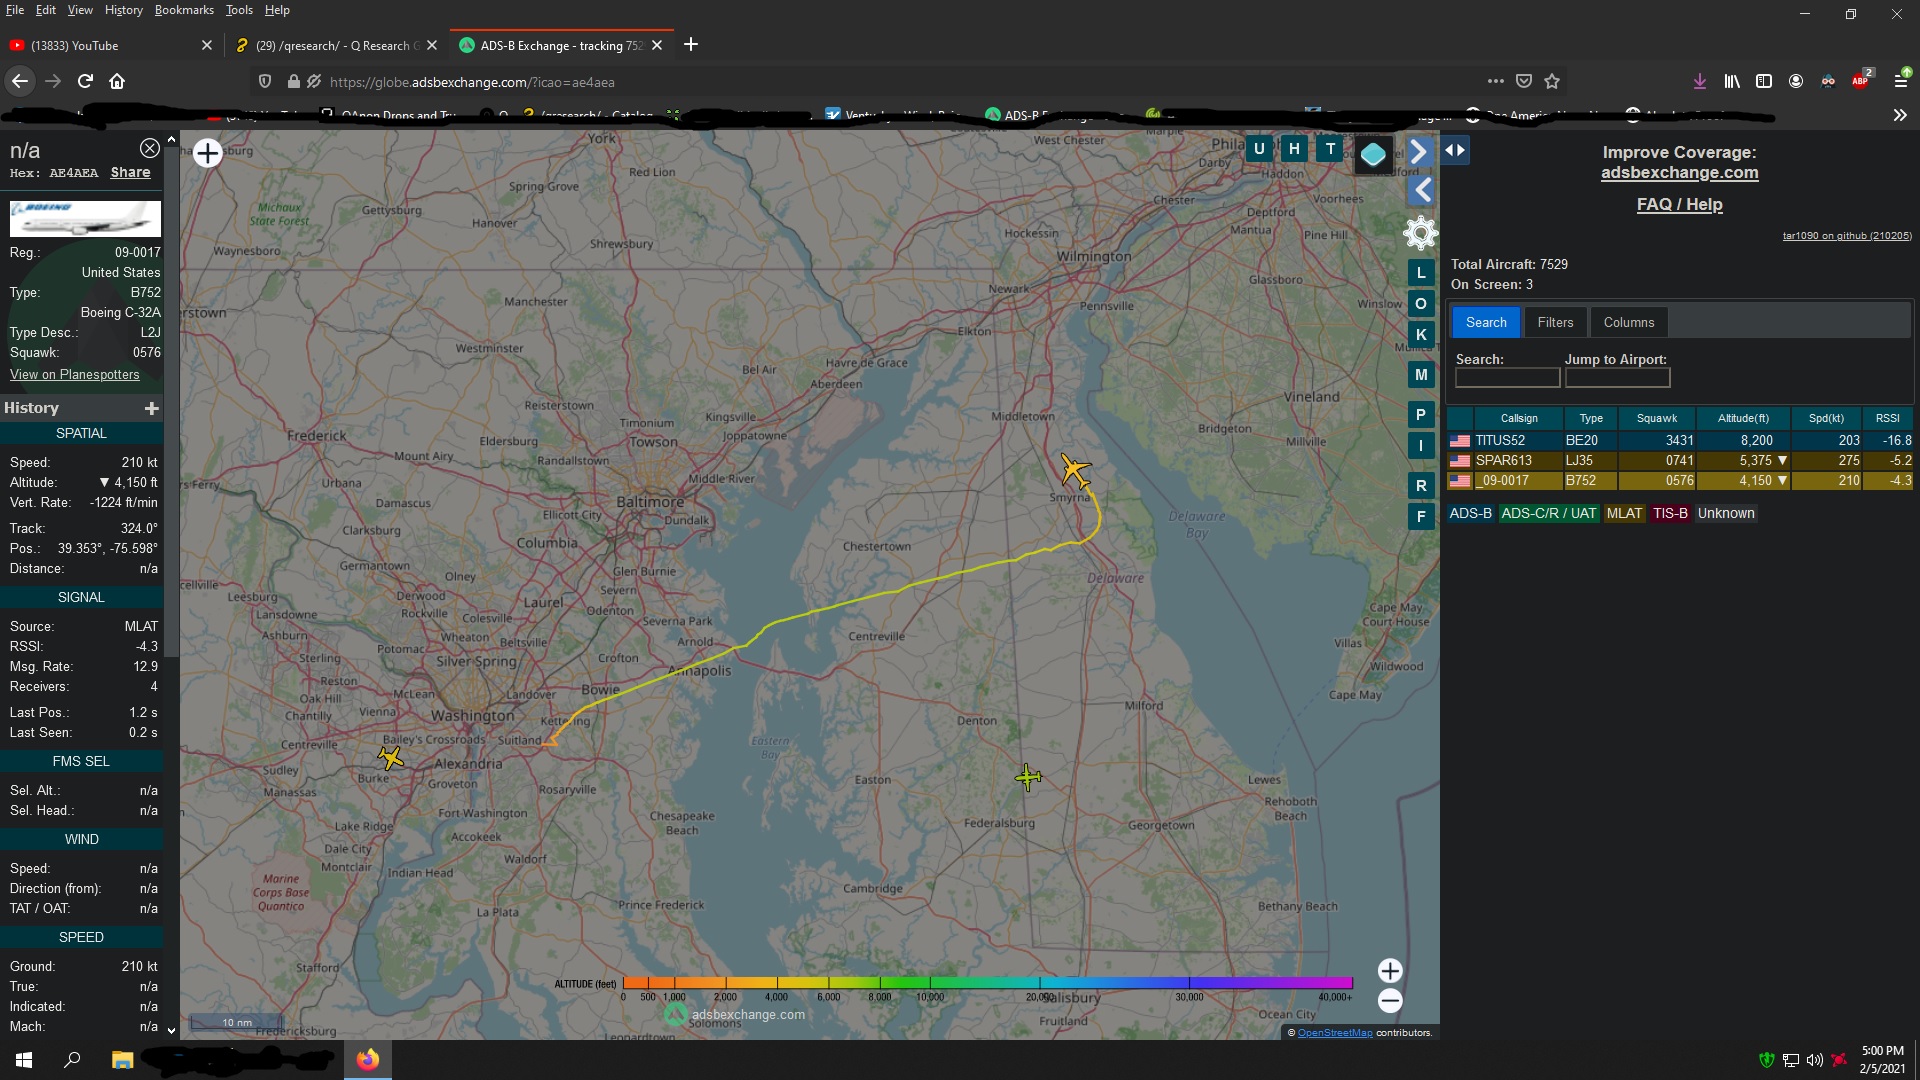Viewport: 1920px width, 1080px height.
Task: Toggle the K map button
Action: (x=1421, y=334)
